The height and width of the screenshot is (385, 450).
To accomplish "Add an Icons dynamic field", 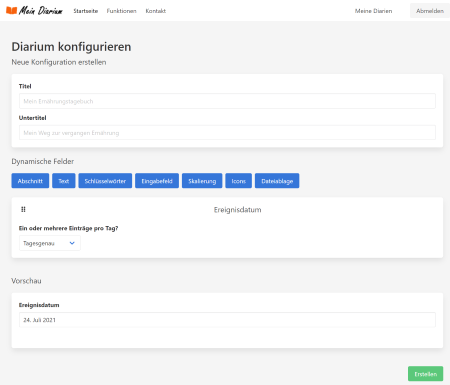I will [x=239, y=181].
